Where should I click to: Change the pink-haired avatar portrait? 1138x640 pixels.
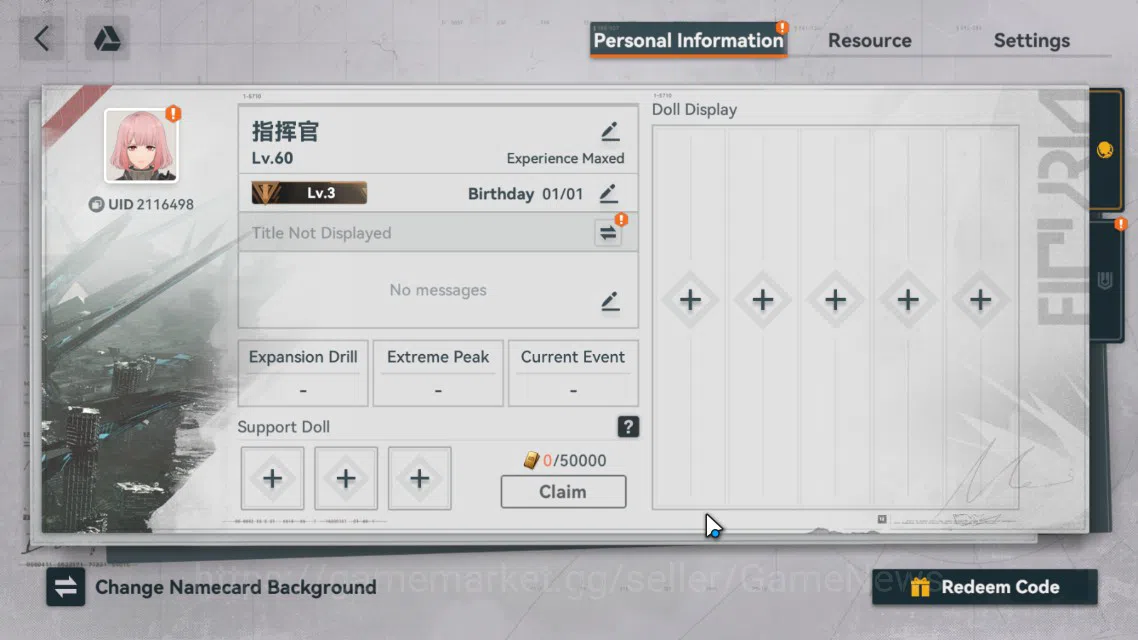142,146
